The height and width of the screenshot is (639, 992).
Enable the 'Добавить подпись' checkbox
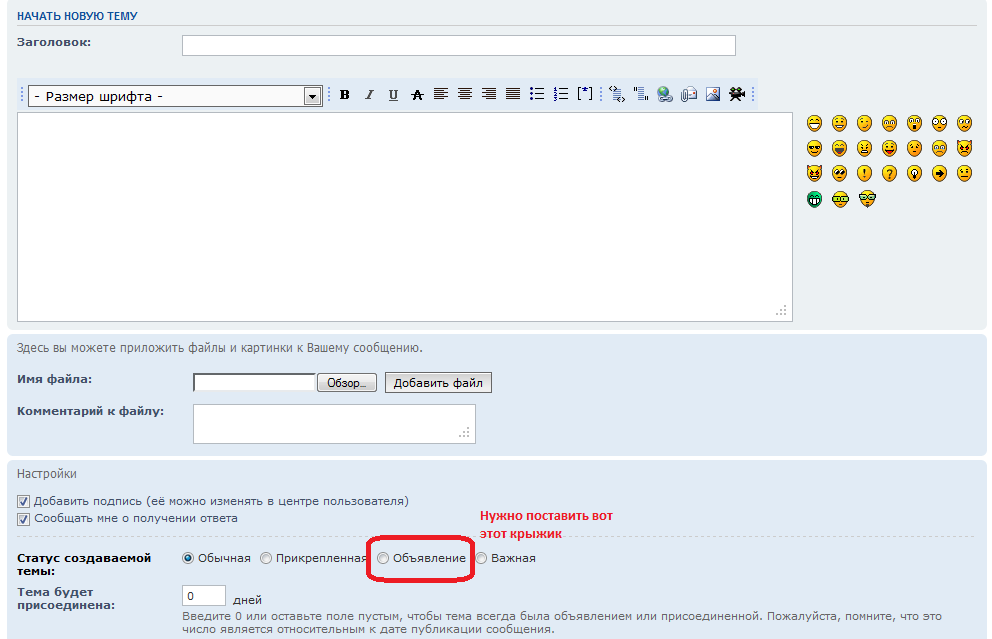24,501
